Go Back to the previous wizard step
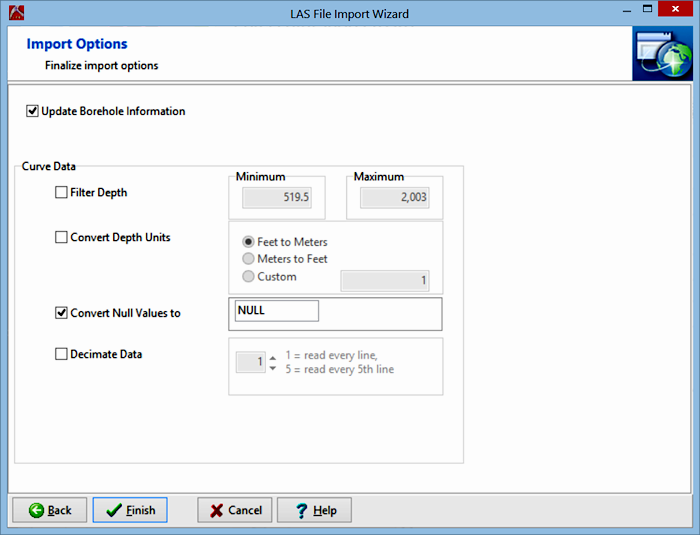Screen dimensions: 700x535 pos(50,510)
